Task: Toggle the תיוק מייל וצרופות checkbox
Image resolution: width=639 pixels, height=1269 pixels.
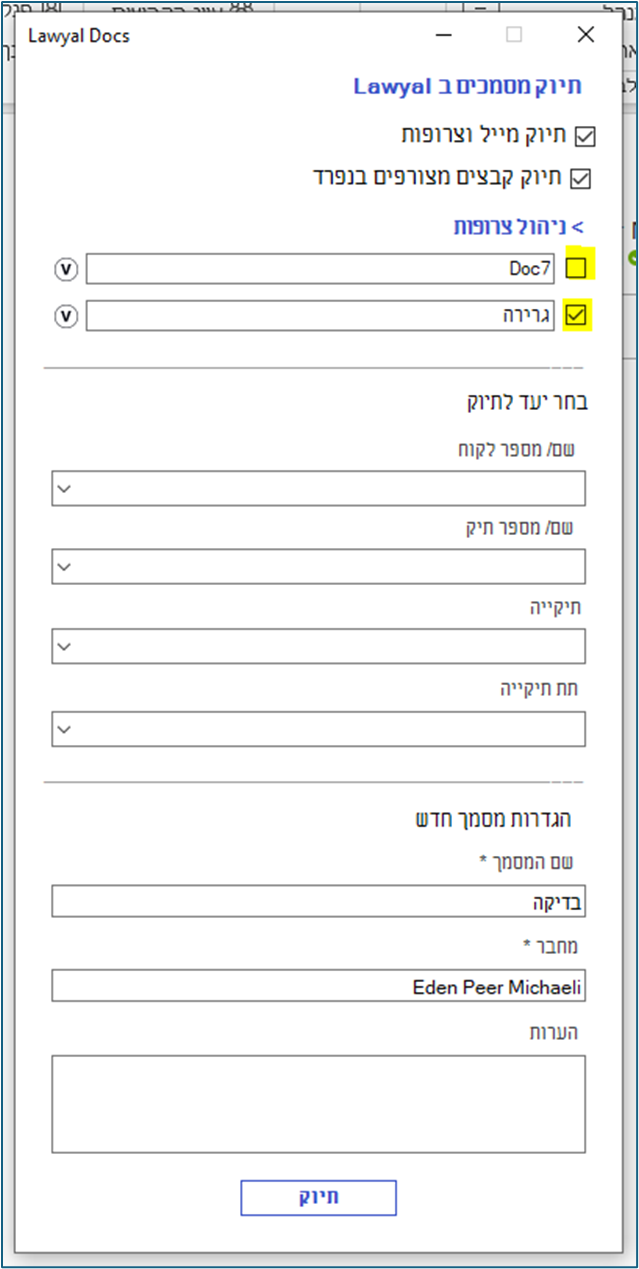Action: click(x=584, y=136)
